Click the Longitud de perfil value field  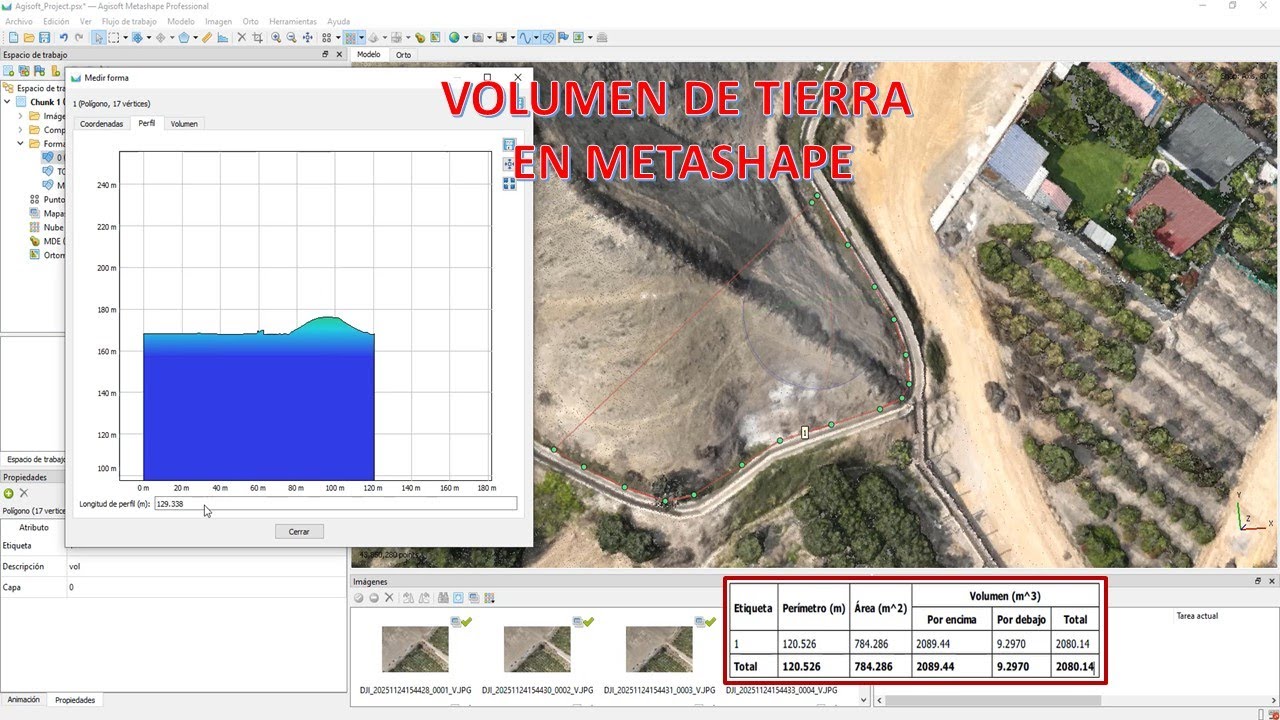pos(336,504)
